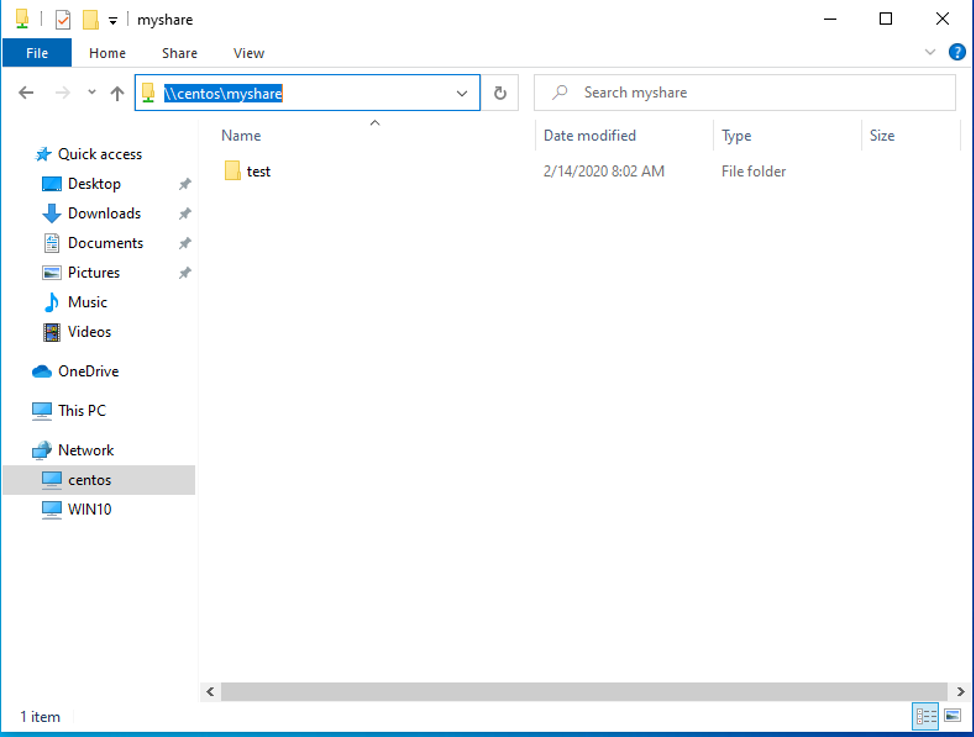Expand the address bar history dropdown
The height and width of the screenshot is (737, 974).
pyautogui.click(x=462, y=92)
